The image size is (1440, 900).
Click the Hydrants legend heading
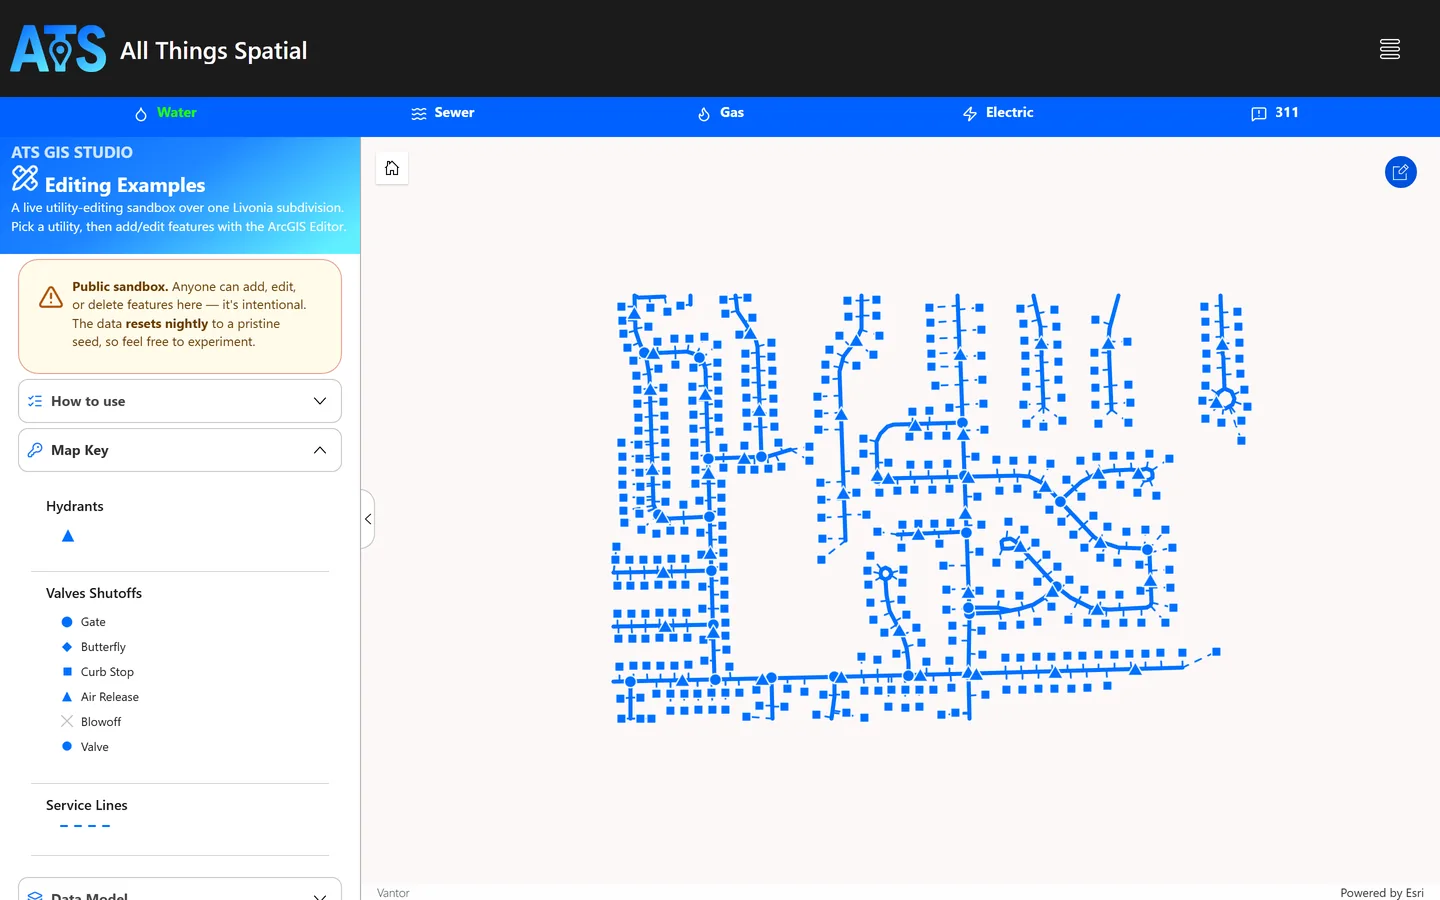pos(75,506)
